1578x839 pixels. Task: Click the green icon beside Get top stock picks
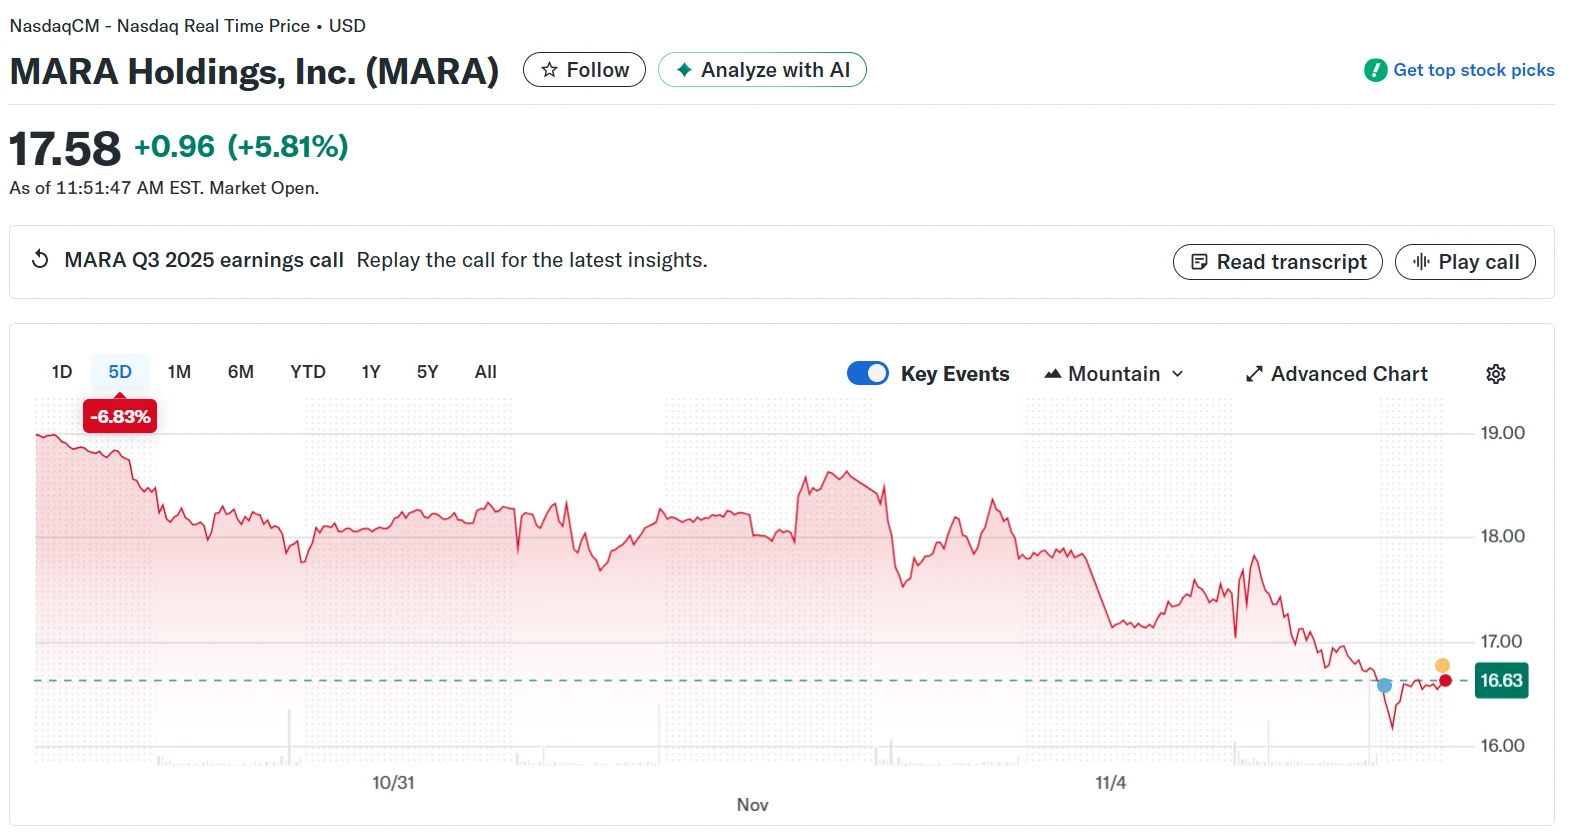1376,70
